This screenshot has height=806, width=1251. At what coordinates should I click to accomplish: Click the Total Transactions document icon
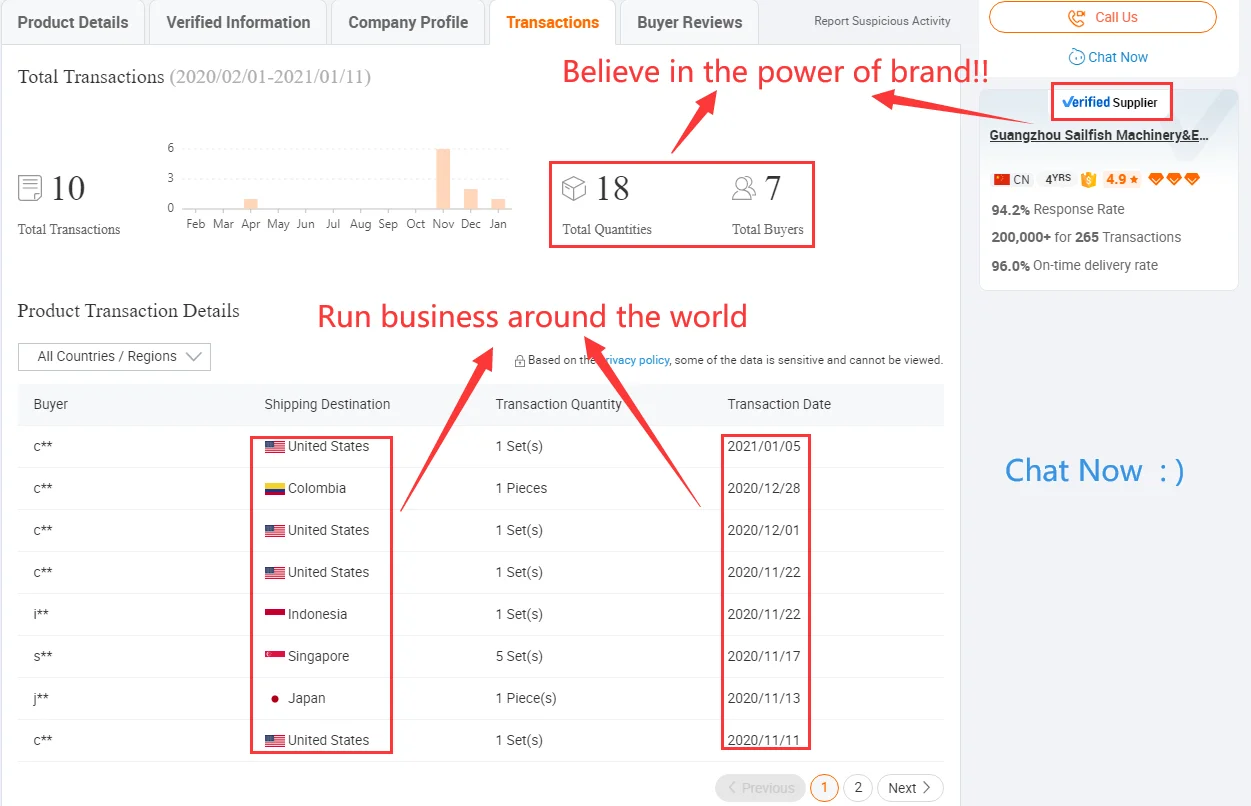(x=30, y=188)
